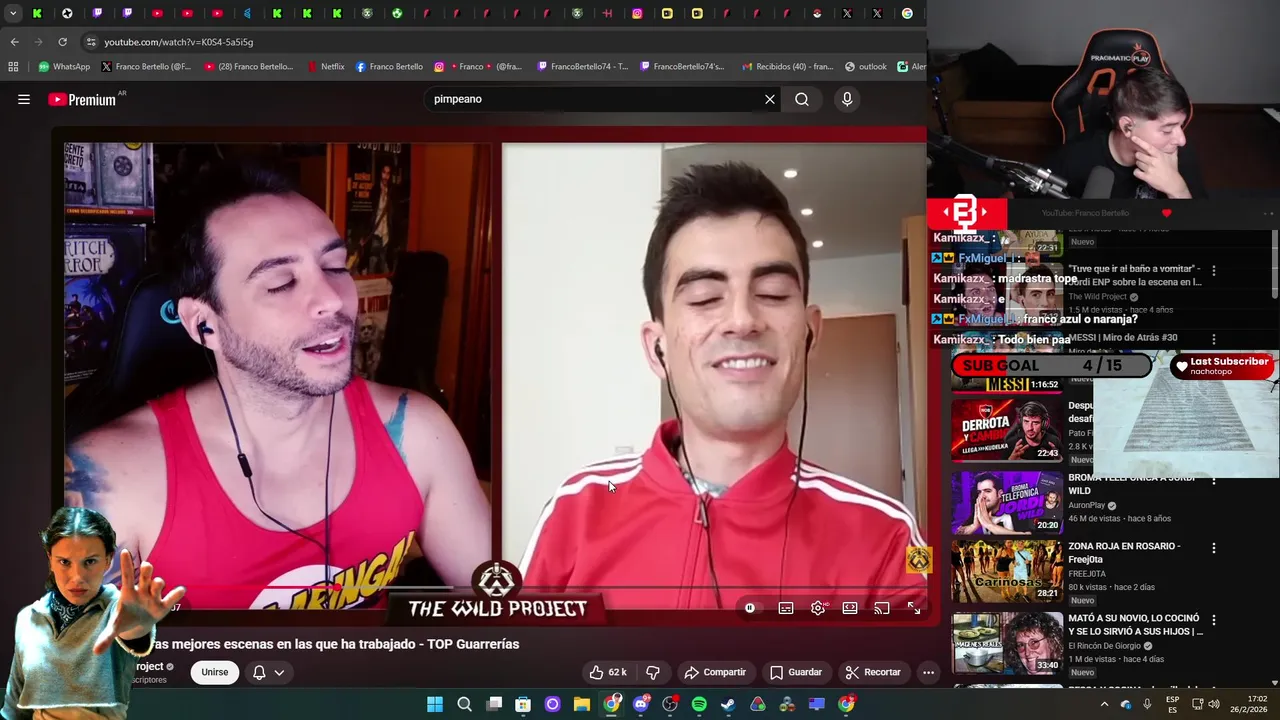Screen dimensions: 1280x720
Task: Open Steam from taskbar
Action: pyautogui.click(x=728, y=704)
